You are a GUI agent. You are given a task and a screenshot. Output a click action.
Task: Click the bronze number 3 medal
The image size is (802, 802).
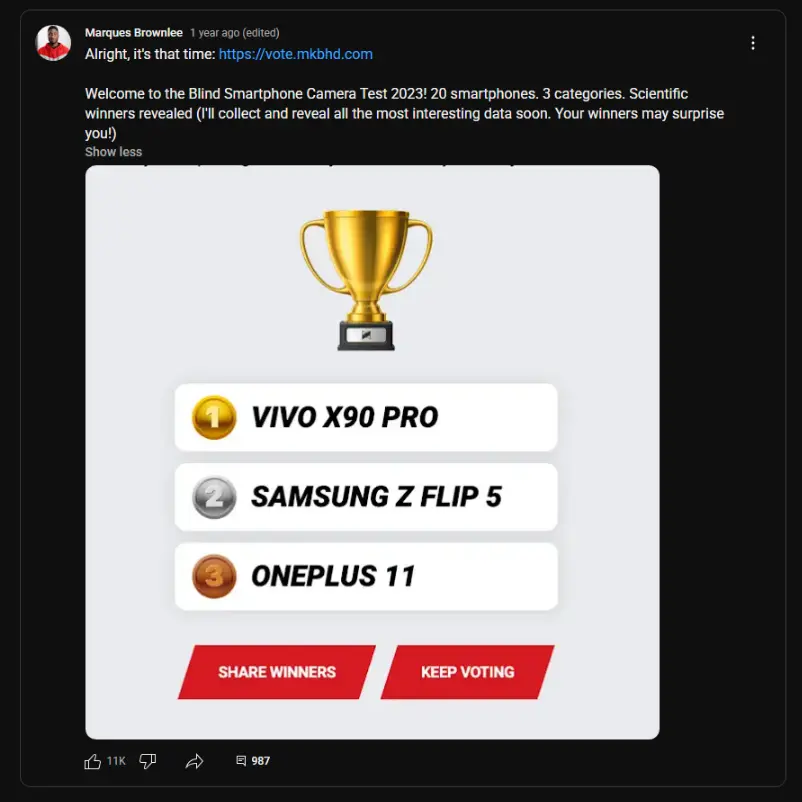coord(214,576)
